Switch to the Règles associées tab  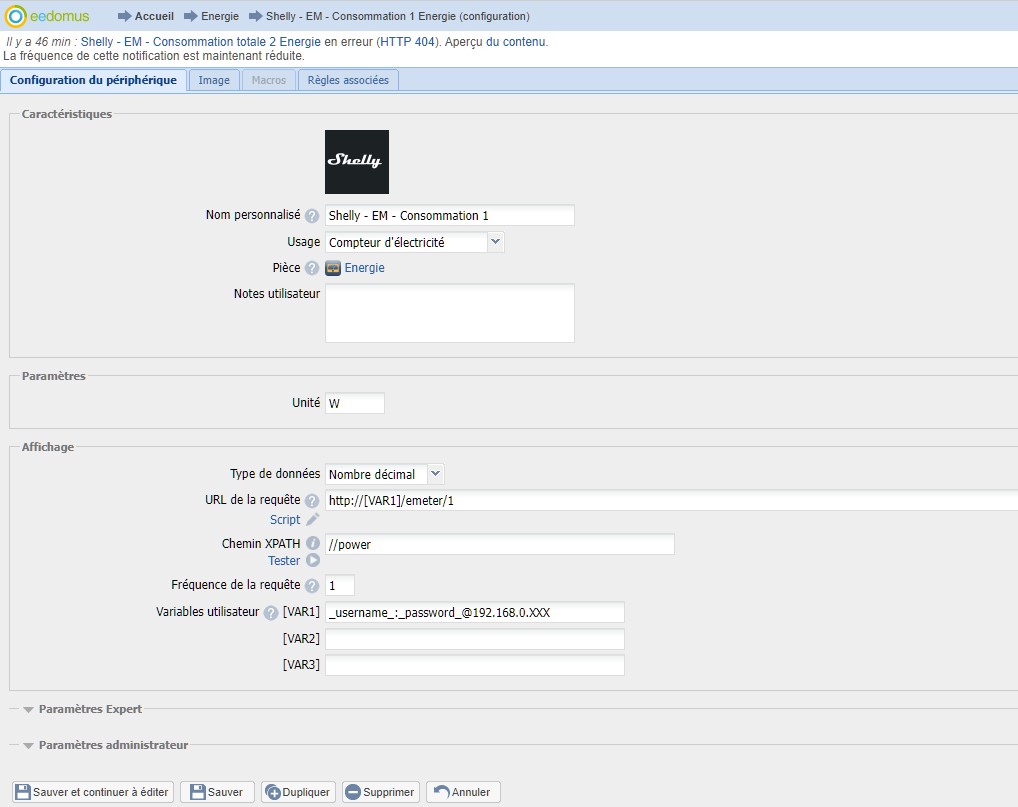tap(348, 80)
